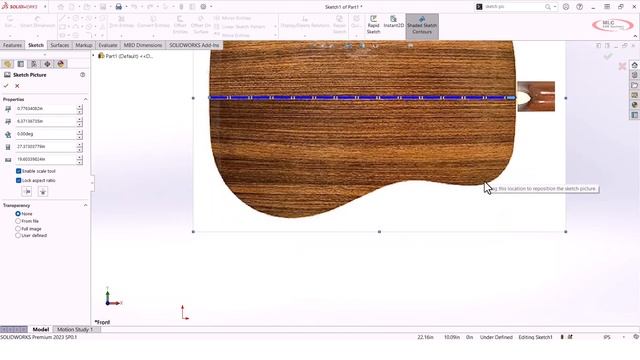
Task: Click the Print icon in the top toolbar
Action: tap(118, 7)
